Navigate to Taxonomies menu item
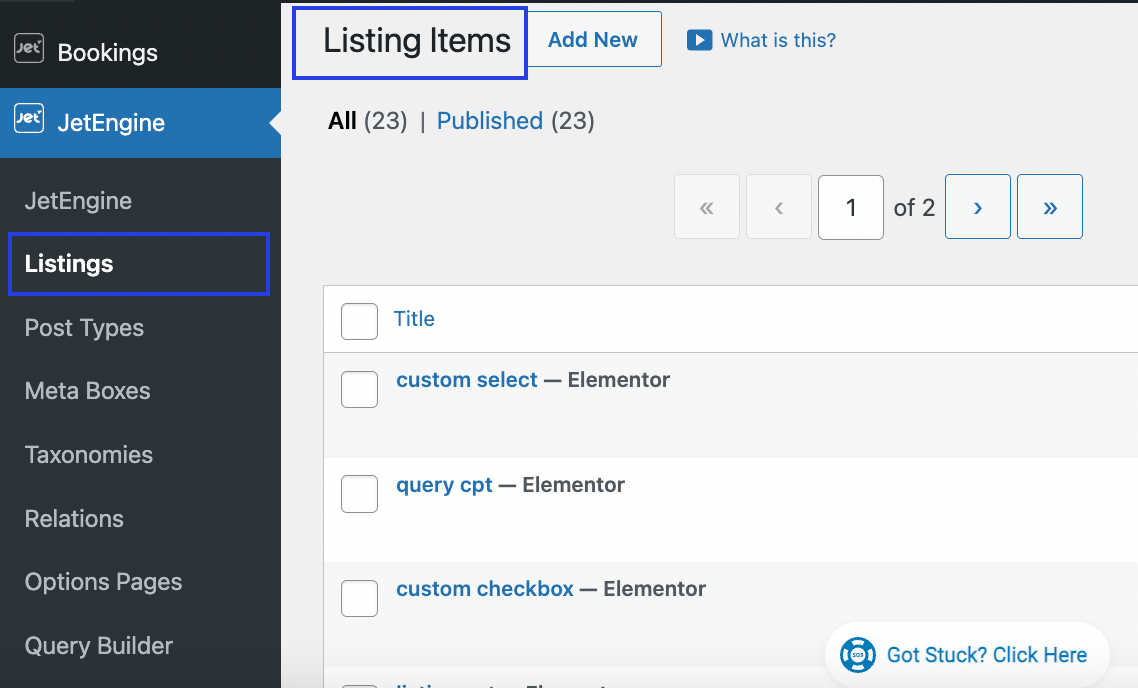This screenshot has height=688, width=1138. 89,455
